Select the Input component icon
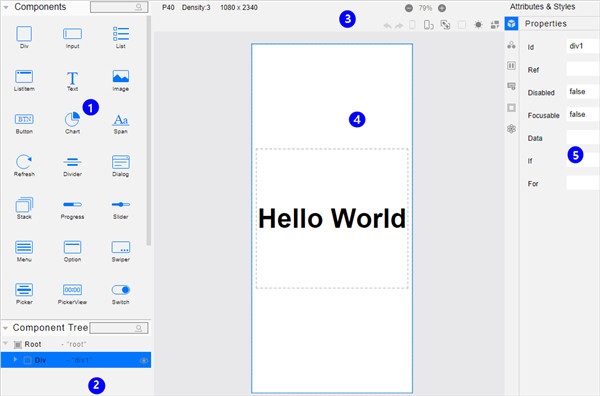This screenshot has height=396, width=600. [x=72, y=34]
